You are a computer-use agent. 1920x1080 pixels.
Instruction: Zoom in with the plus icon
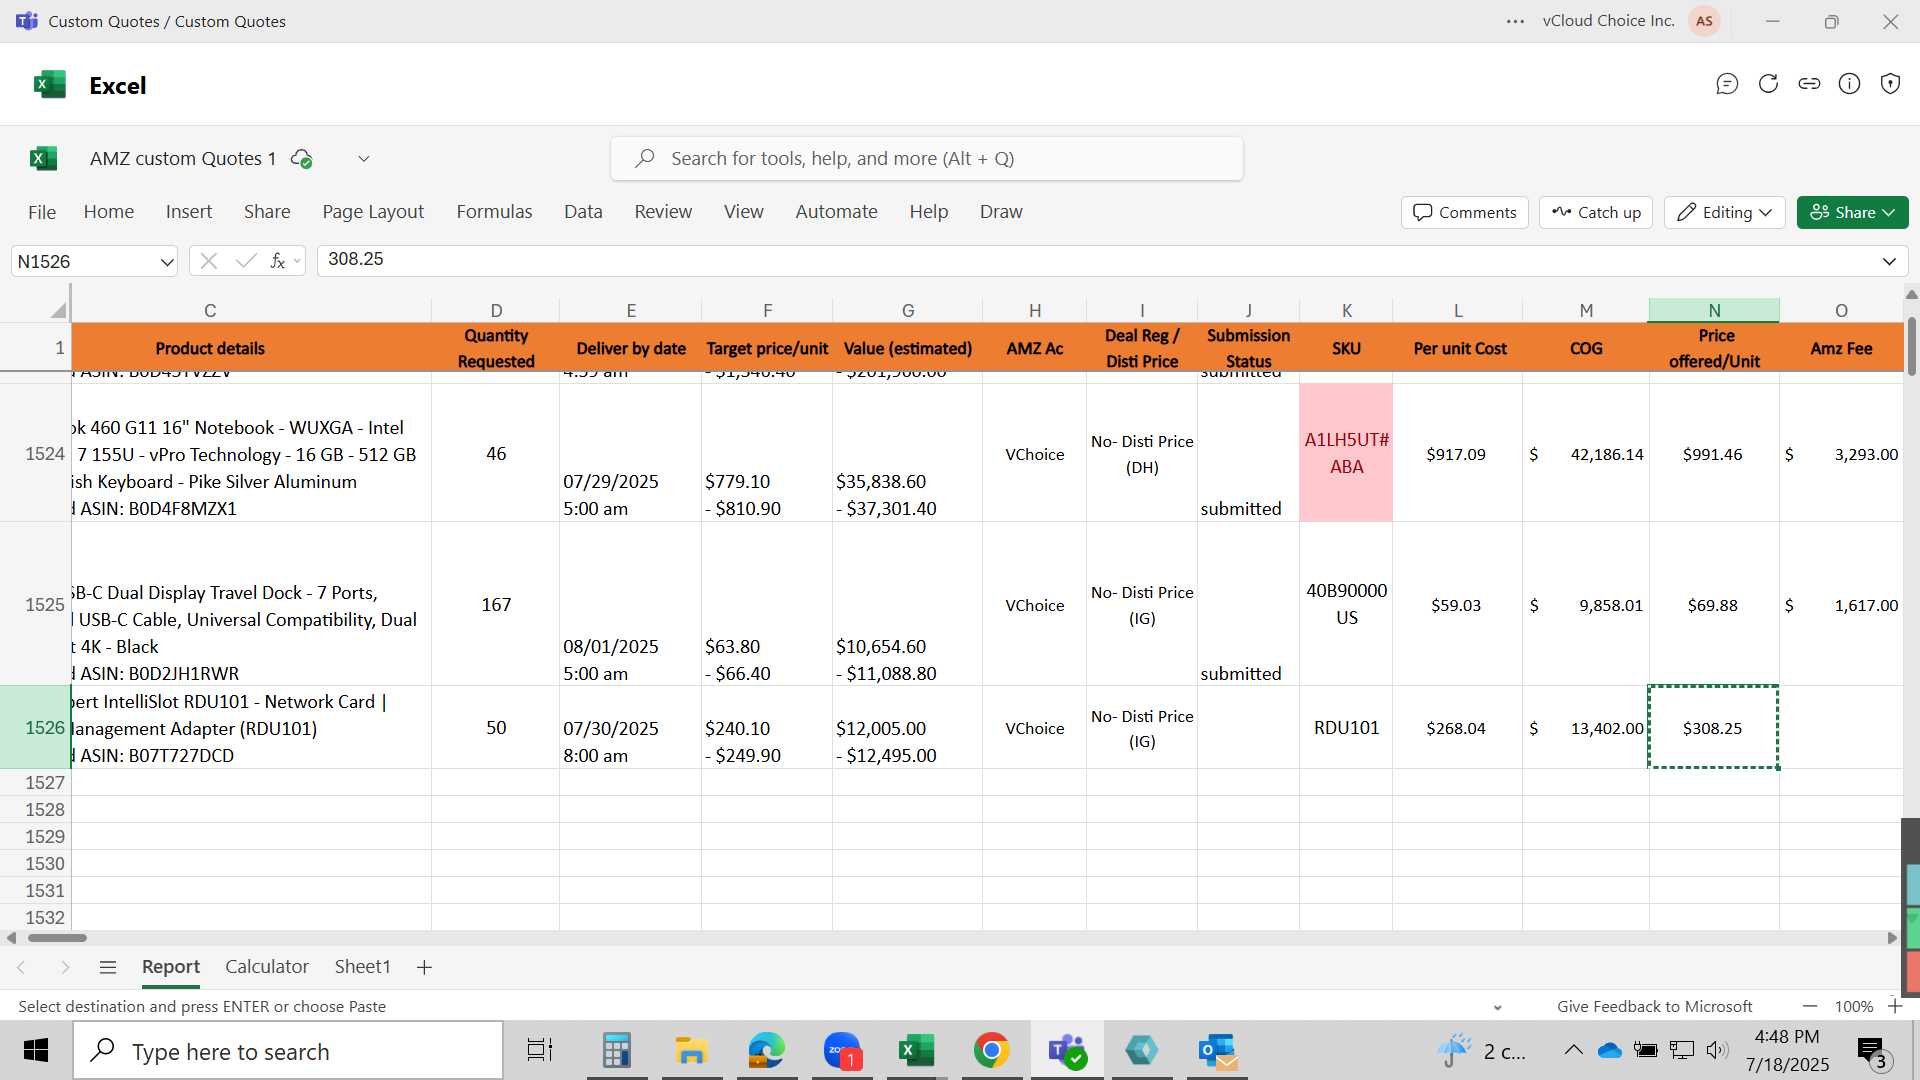(x=1894, y=1006)
